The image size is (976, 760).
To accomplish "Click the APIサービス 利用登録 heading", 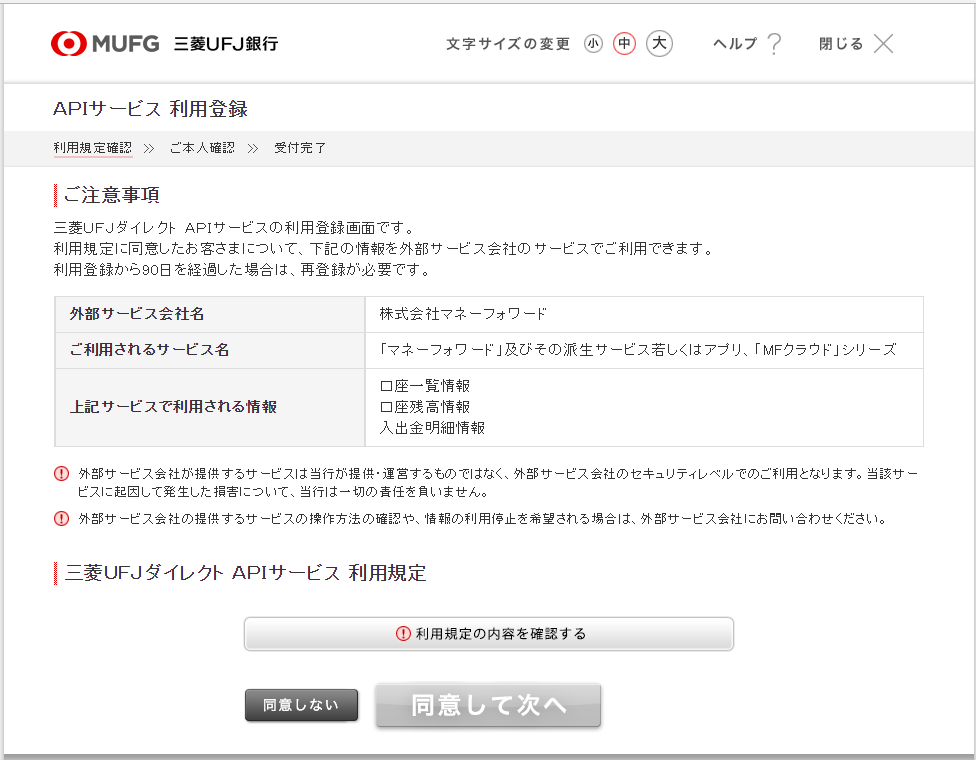I will [x=151, y=109].
